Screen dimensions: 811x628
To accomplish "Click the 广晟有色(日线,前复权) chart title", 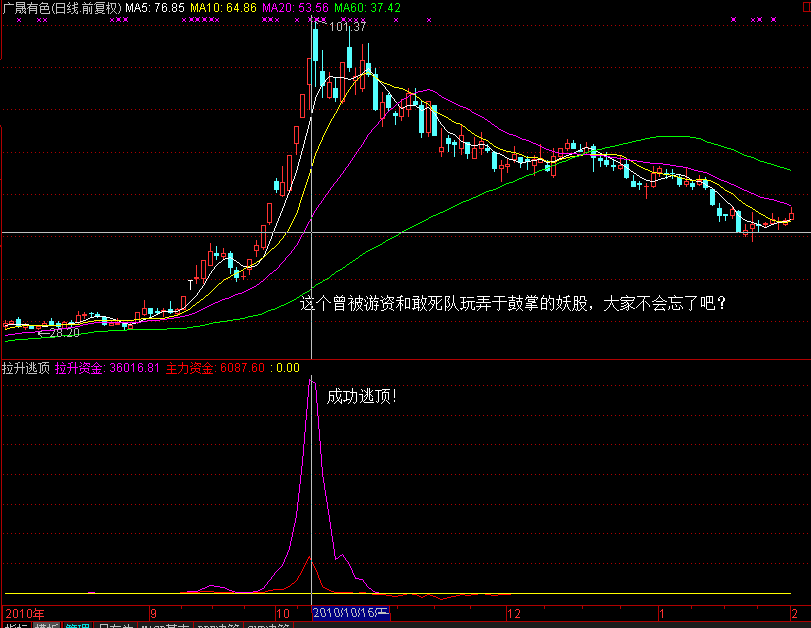I will click(62, 8).
